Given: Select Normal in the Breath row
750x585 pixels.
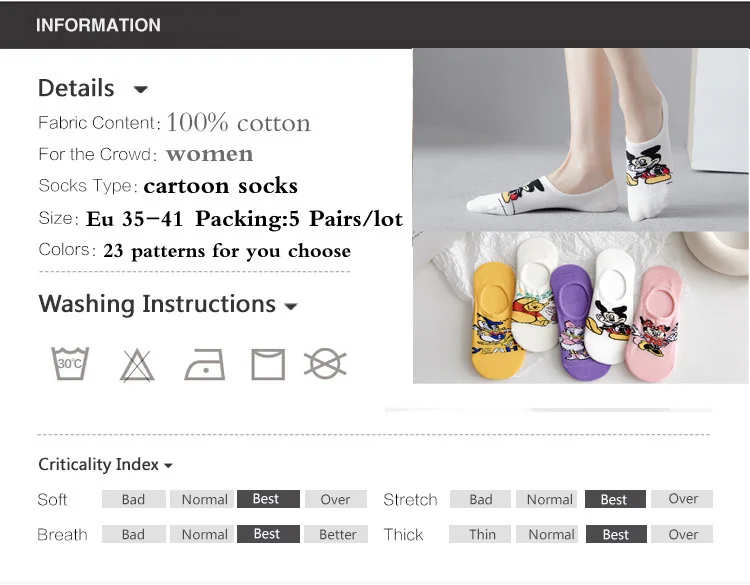Looking at the screenshot, I should coord(204,534).
